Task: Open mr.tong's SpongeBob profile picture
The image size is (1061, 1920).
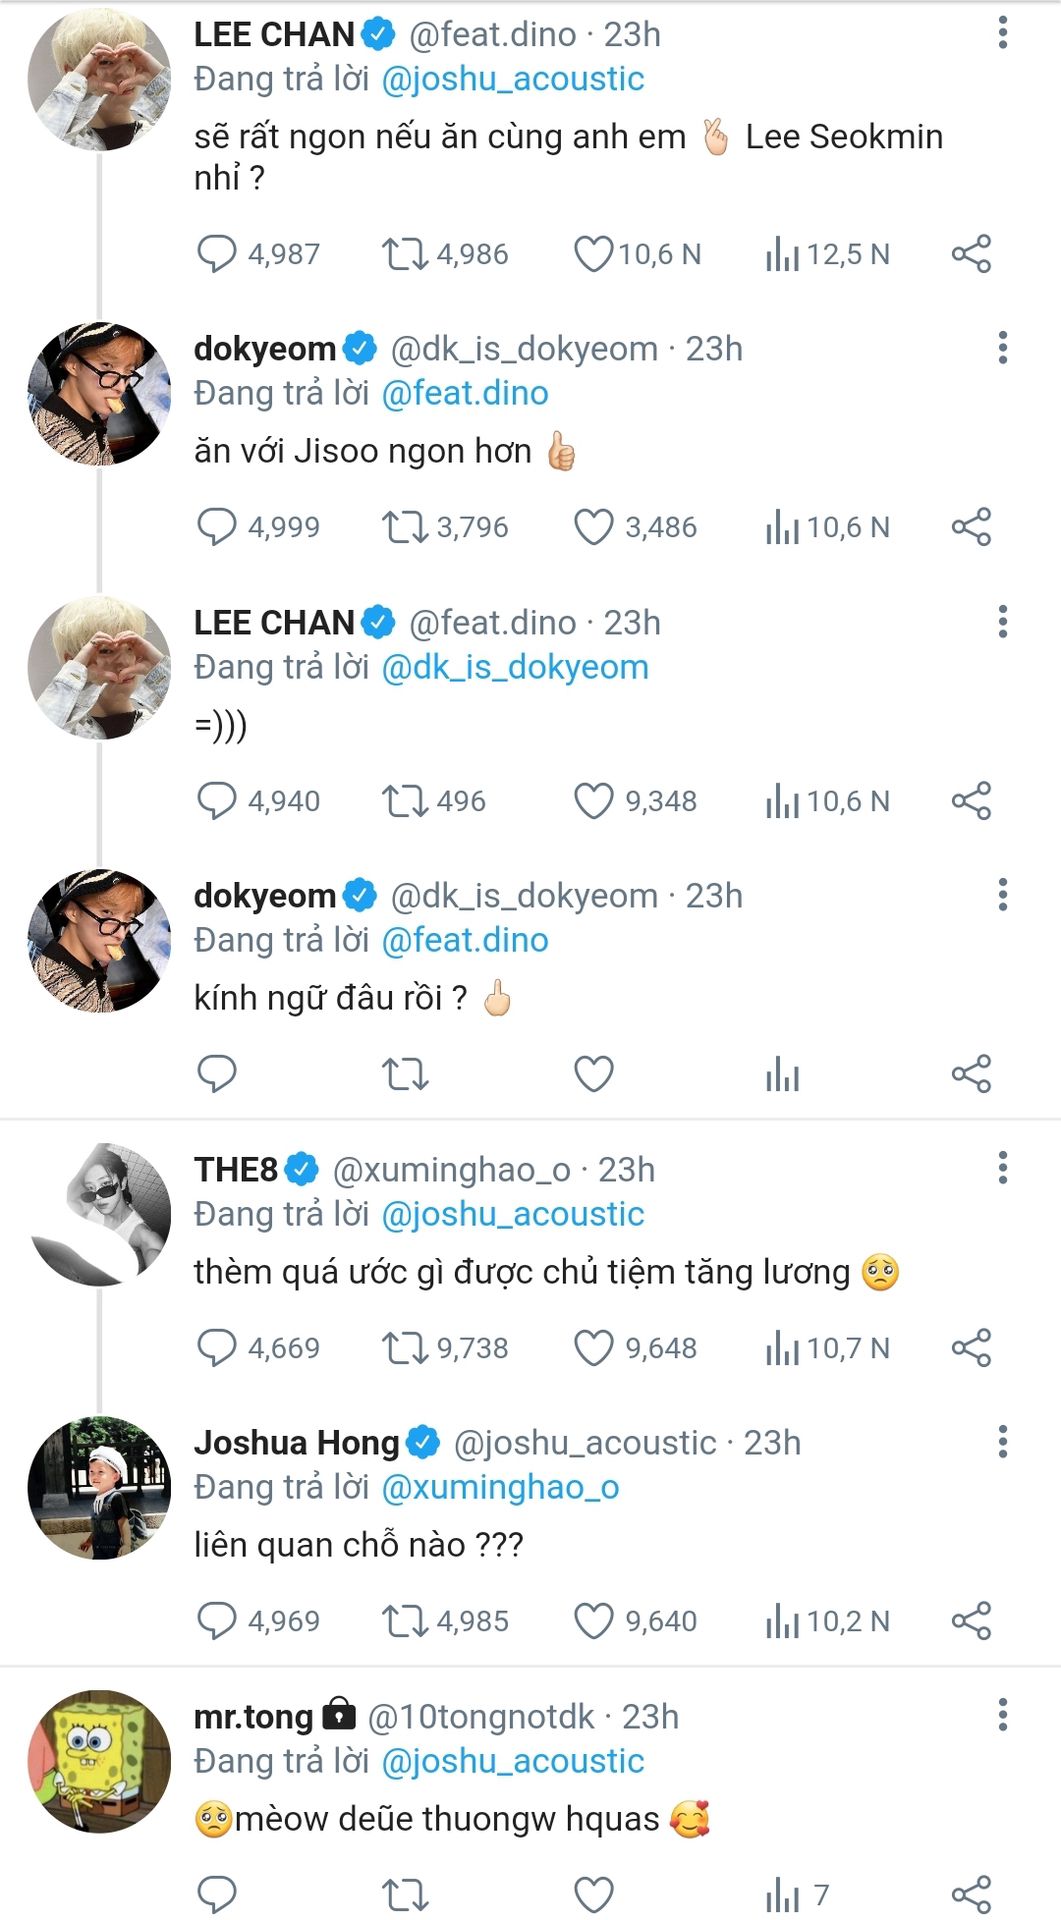Action: click(x=99, y=1762)
